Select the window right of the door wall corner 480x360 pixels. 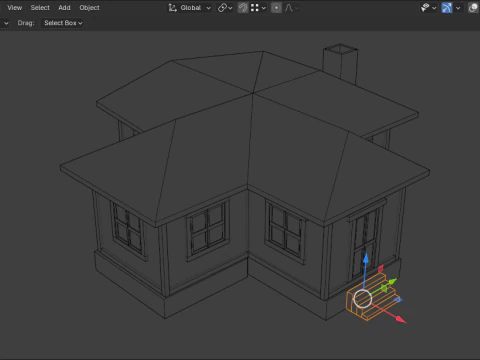click(x=285, y=230)
